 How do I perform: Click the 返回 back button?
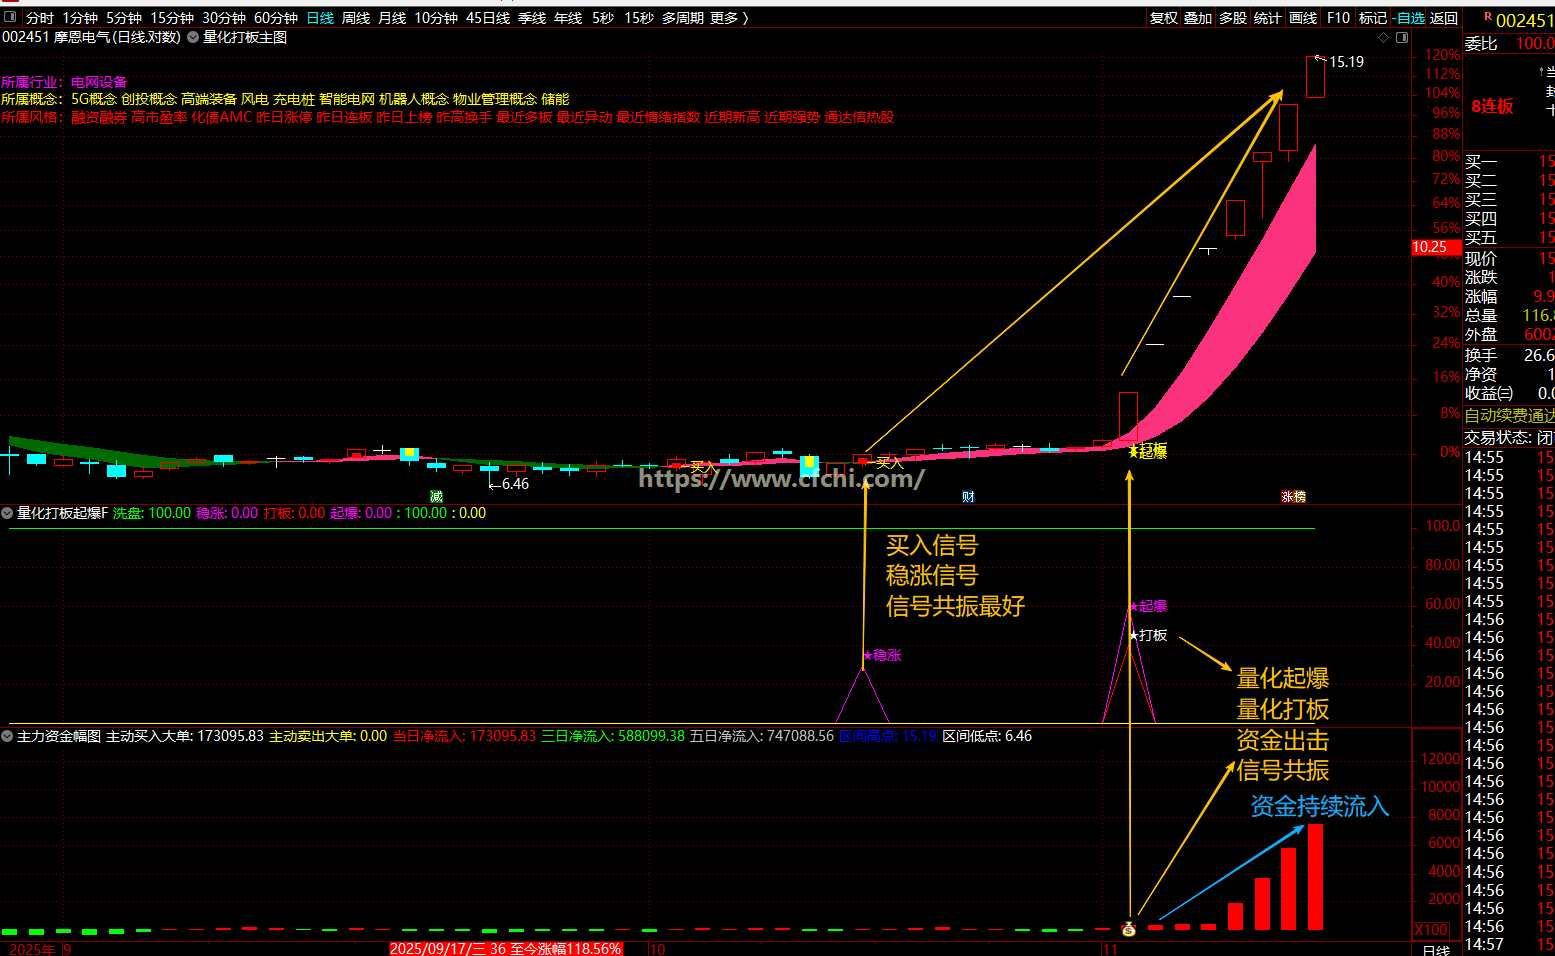pos(1444,18)
